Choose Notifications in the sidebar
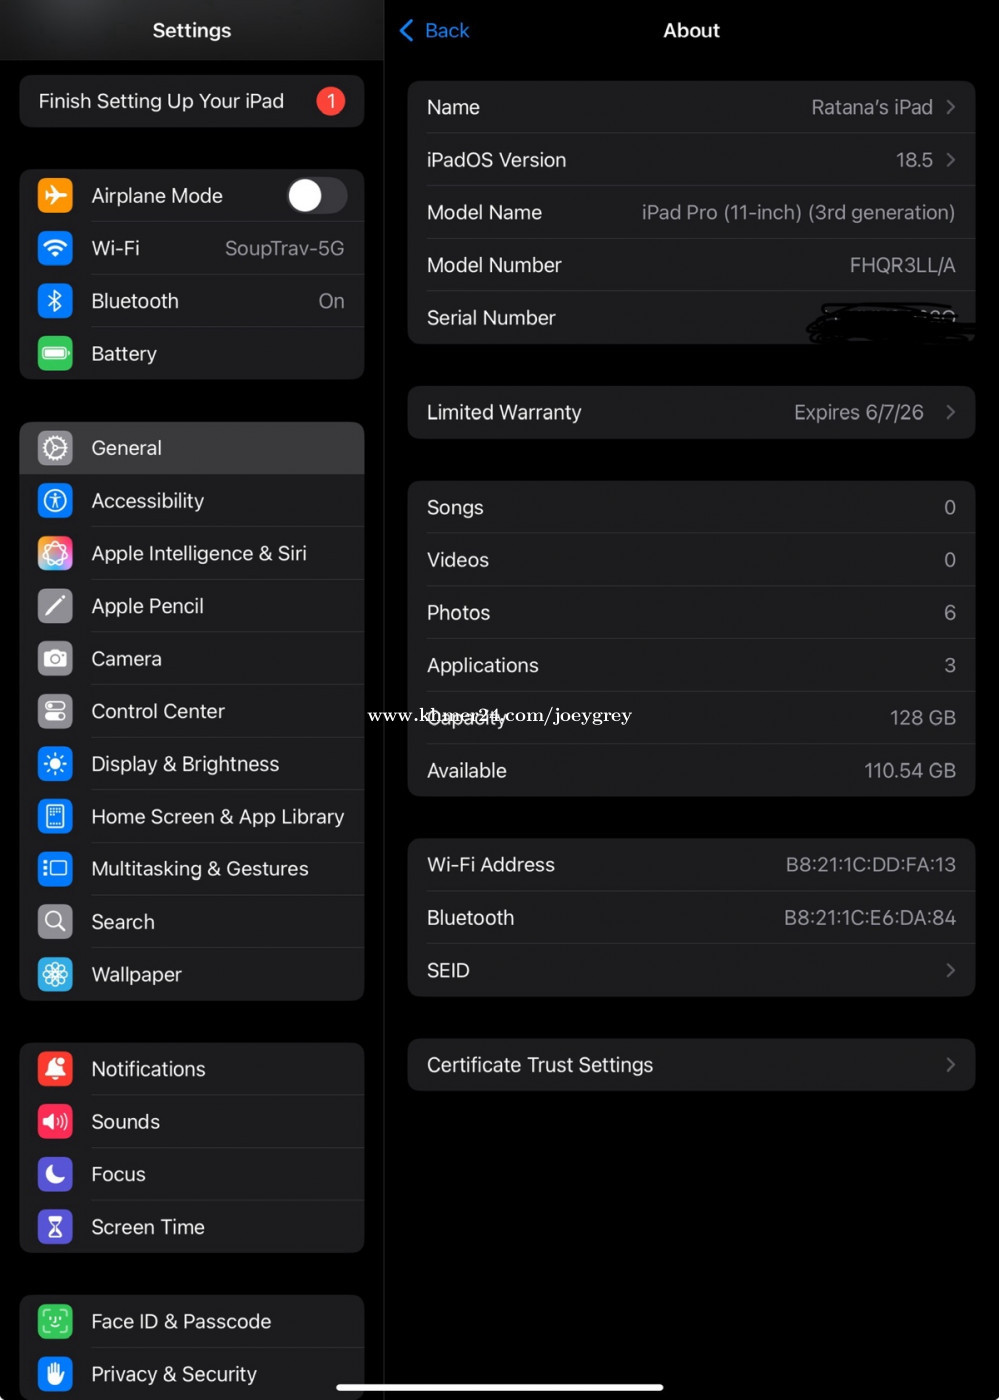 [148, 1069]
